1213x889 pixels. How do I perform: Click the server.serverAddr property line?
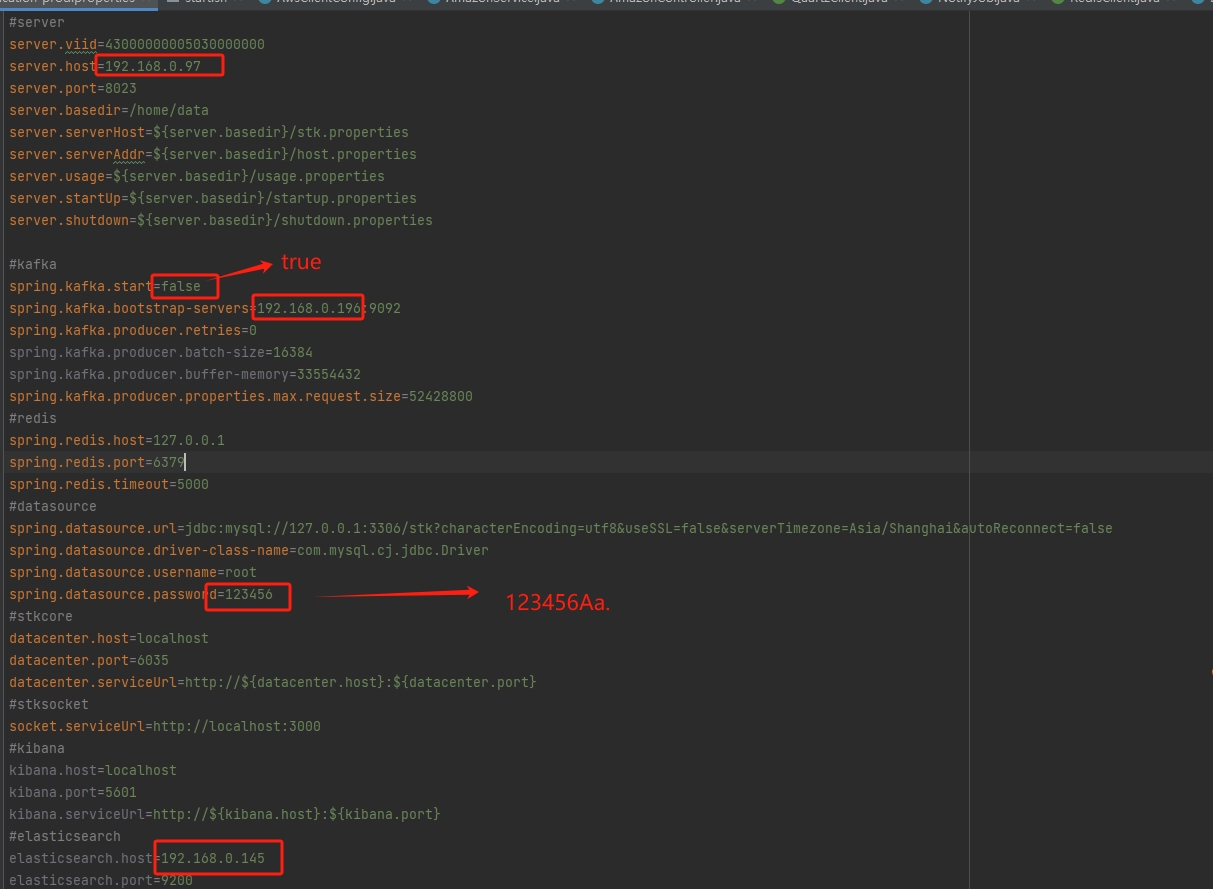tap(213, 154)
